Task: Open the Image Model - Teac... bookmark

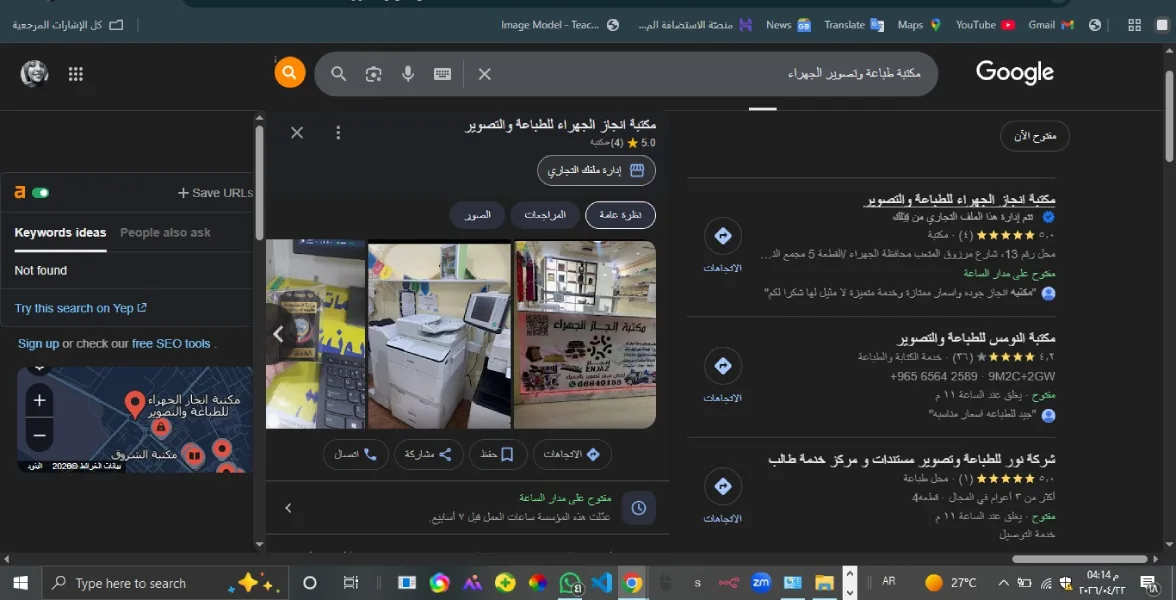Action: coord(560,25)
